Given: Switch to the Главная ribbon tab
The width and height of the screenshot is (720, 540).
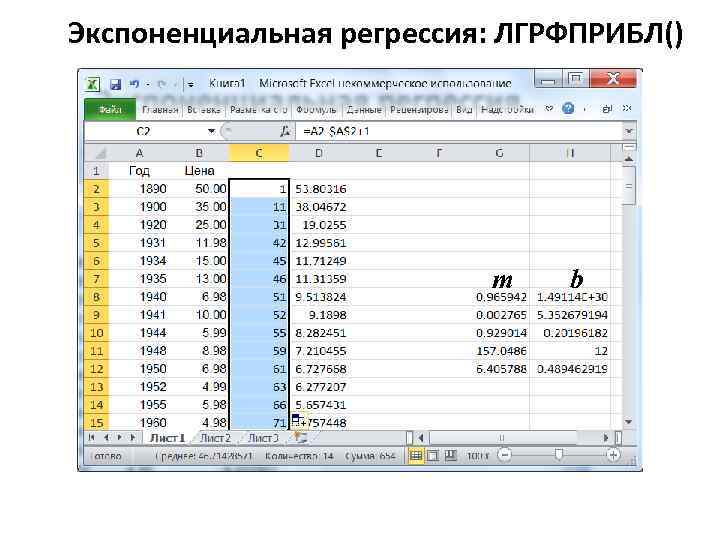Looking at the screenshot, I should point(160,110).
